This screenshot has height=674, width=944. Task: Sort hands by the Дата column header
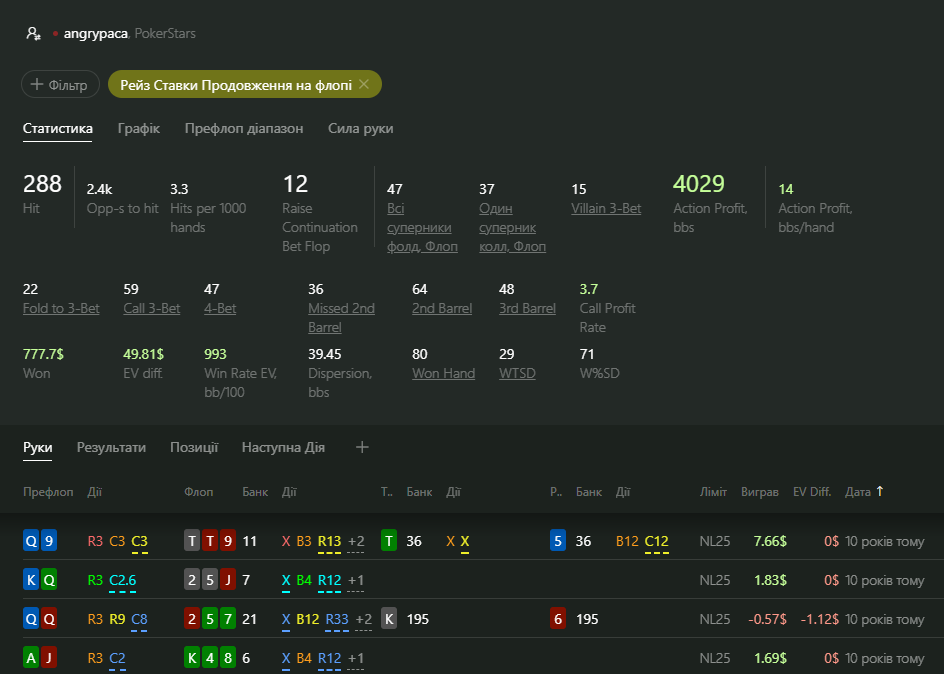point(857,492)
